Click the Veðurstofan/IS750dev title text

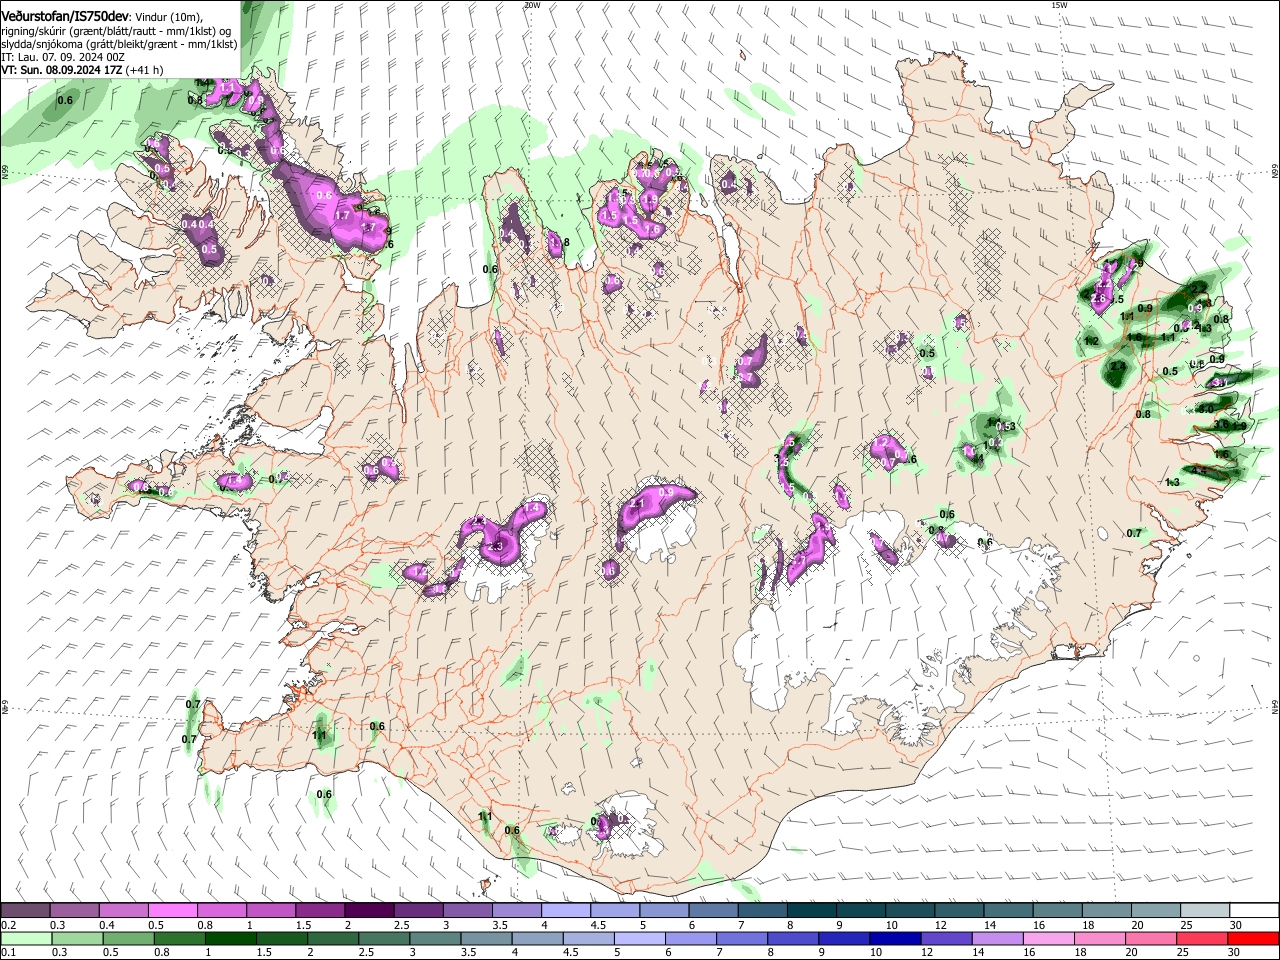(x=64, y=17)
